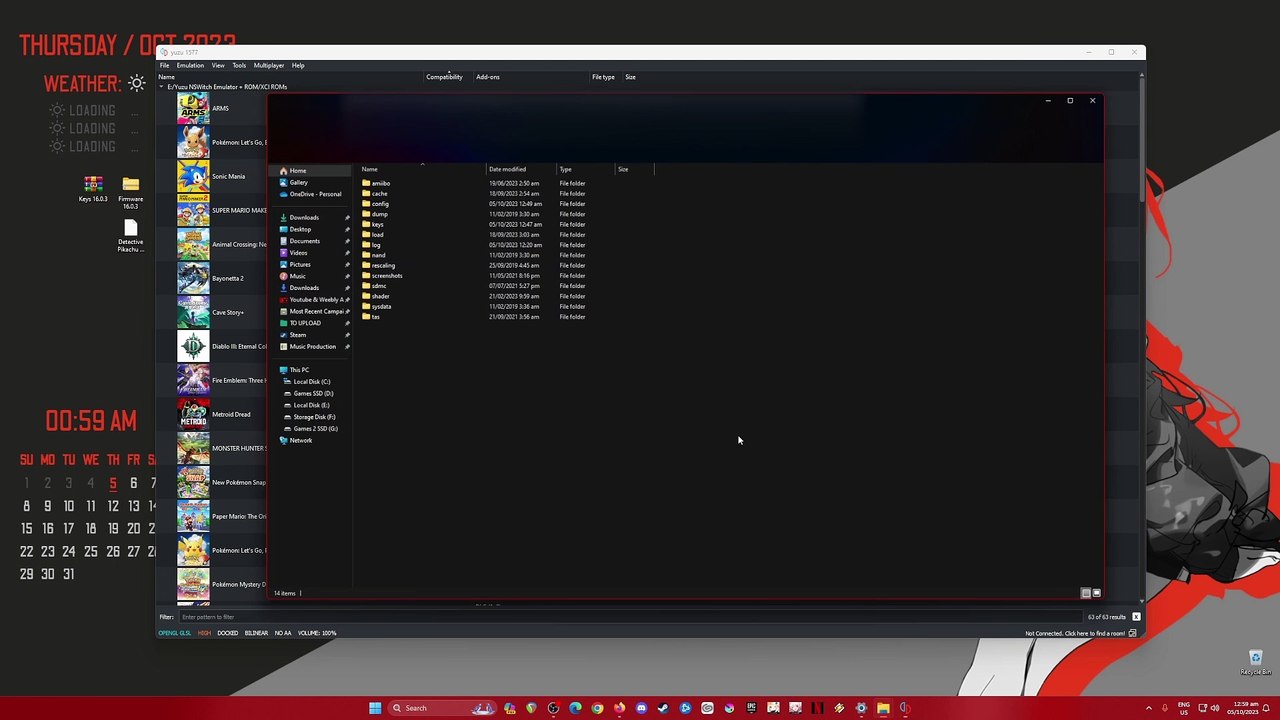Select the nand folder

[378, 255]
